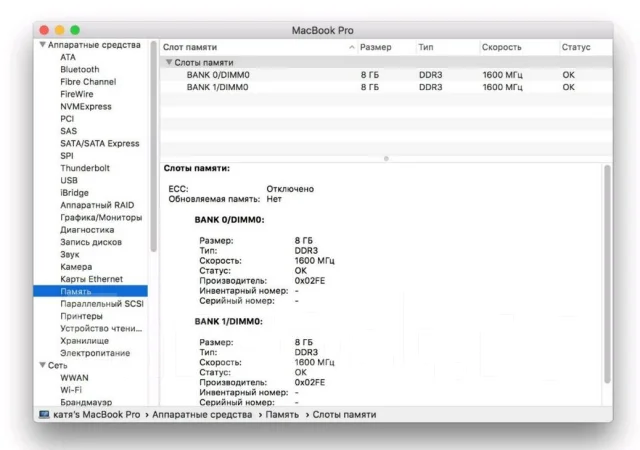Click the BANK 1/DIMM0 details heading
This screenshot has height=450, width=640.
[229, 321]
